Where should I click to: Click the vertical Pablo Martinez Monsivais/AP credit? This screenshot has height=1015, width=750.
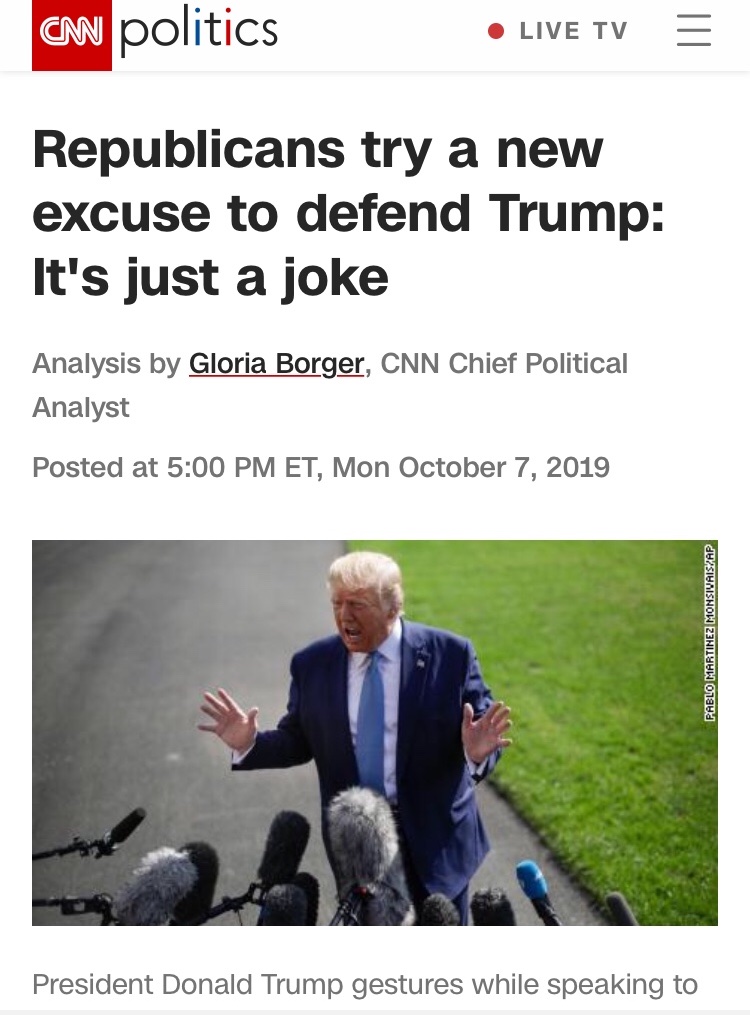coord(708,632)
